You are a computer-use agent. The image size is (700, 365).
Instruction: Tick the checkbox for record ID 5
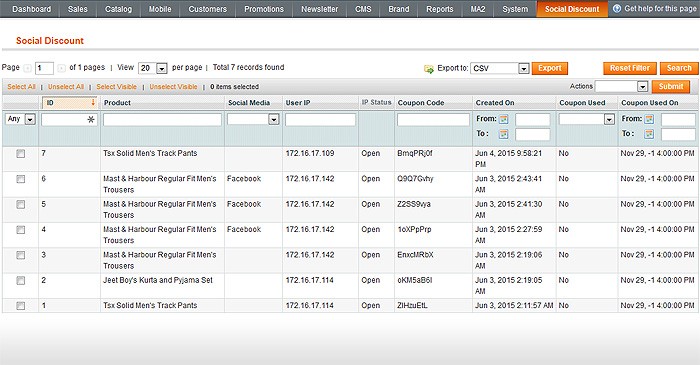21,204
